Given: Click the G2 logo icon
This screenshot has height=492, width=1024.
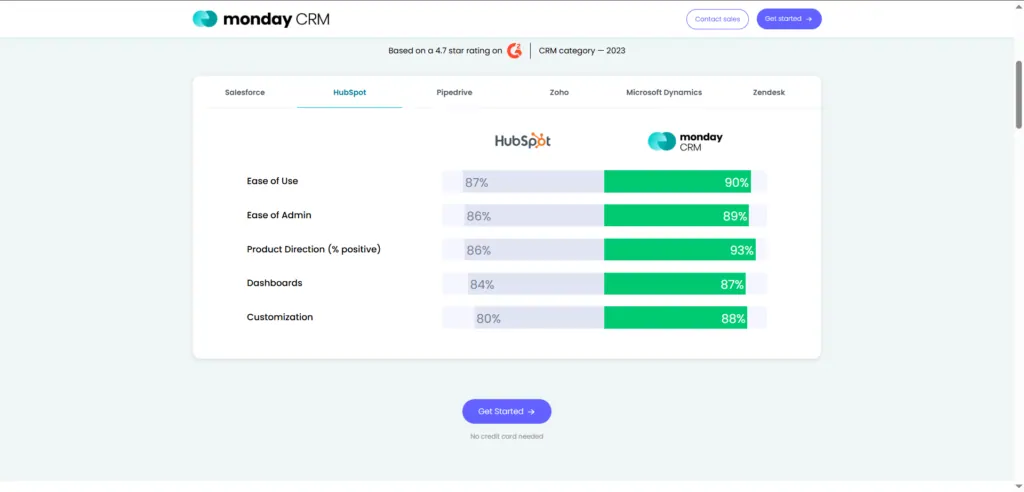Looking at the screenshot, I should [x=515, y=50].
